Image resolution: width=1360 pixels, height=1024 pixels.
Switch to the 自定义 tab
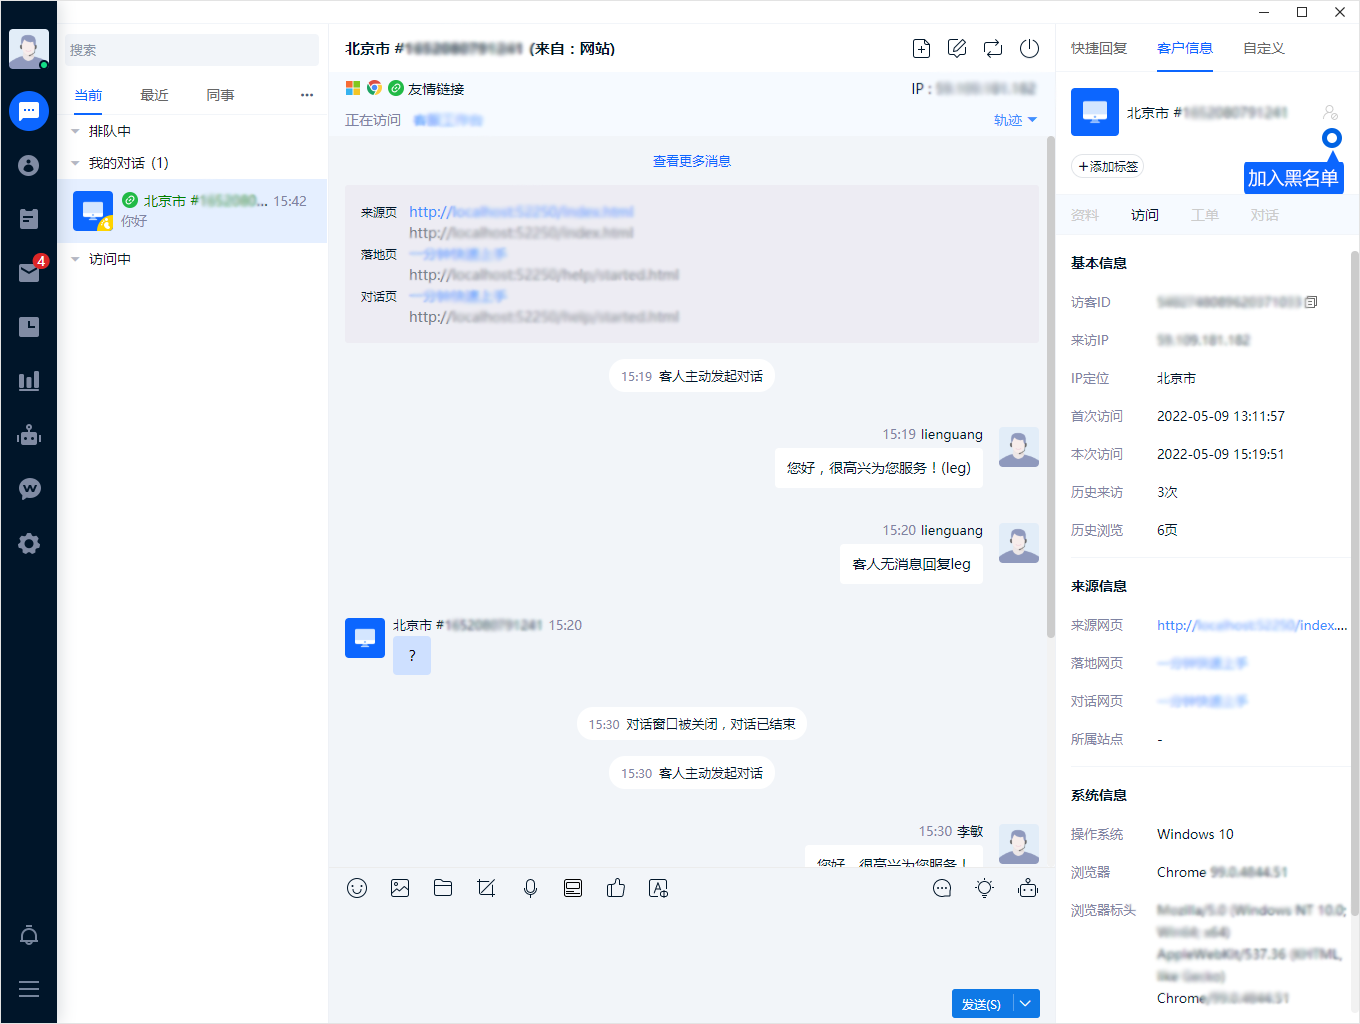1264,48
